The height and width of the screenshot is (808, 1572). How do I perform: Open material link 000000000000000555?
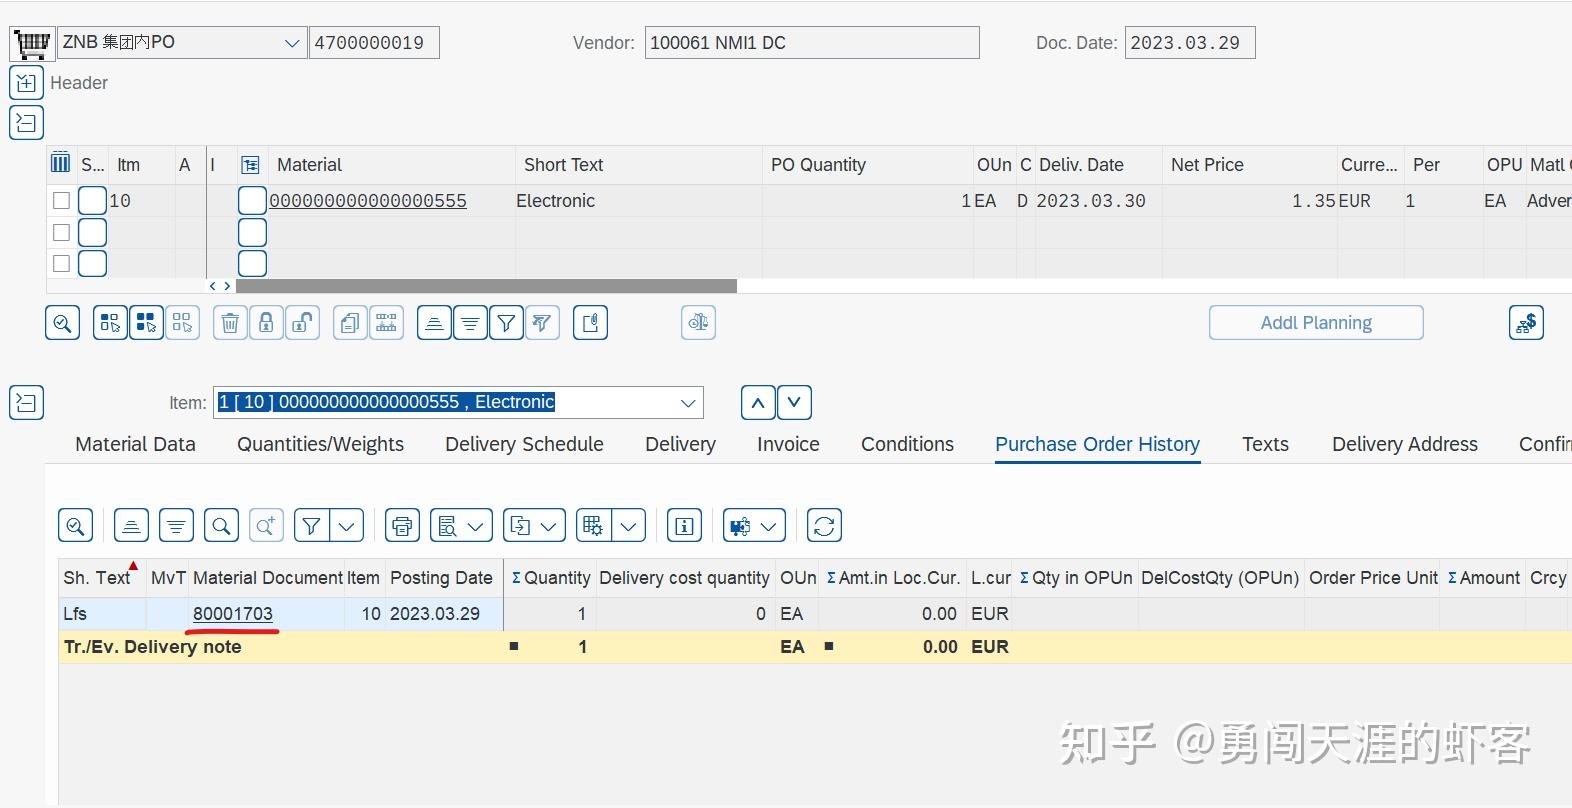[x=368, y=201]
